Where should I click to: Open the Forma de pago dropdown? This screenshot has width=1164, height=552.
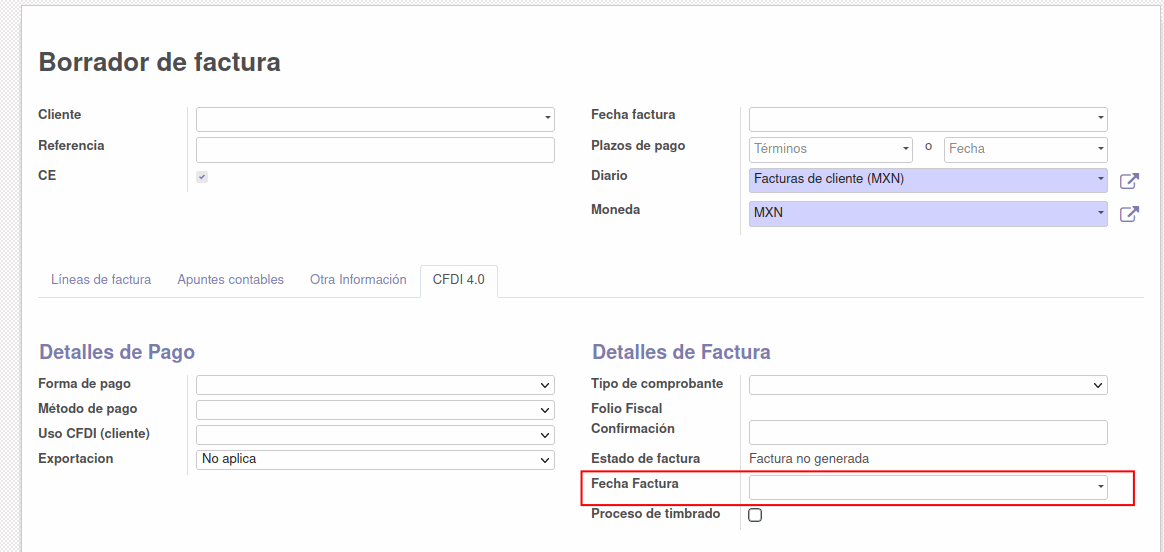[x=375, y=385]
